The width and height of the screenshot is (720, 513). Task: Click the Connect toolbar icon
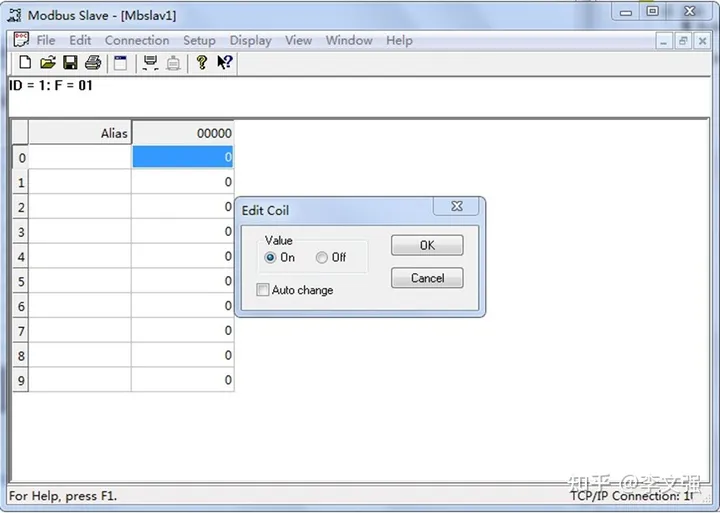pos(150,62)
